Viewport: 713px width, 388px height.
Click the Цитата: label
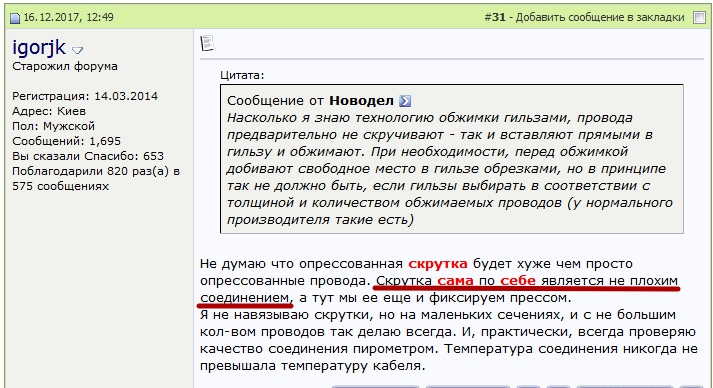242,75
